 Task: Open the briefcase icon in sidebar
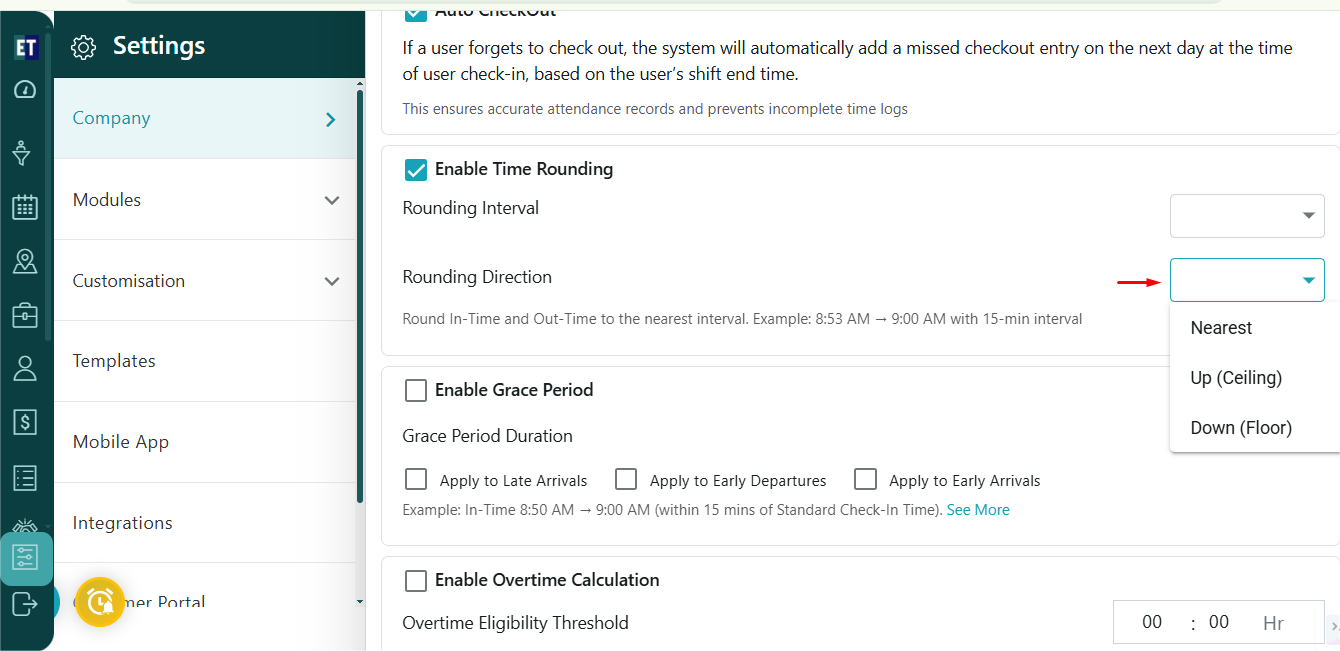(x=25, y=315)
